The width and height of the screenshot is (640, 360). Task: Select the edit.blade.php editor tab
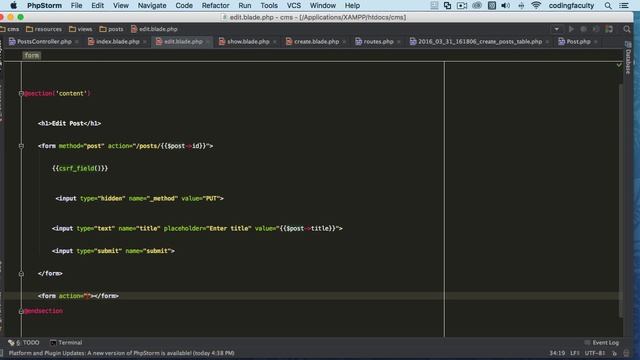pos(183,42)
